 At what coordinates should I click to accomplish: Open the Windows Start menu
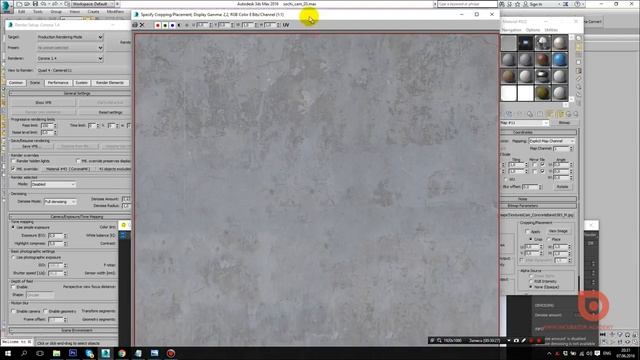(8, 353)
